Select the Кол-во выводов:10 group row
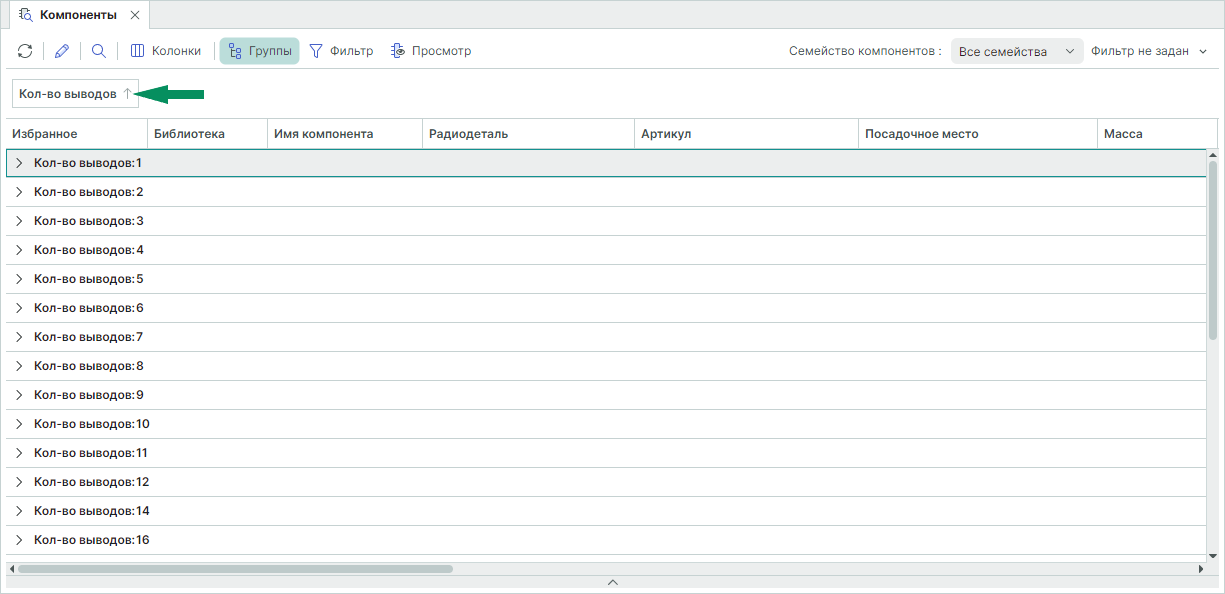Viewport: 1225px width, 594px height. 92,424
